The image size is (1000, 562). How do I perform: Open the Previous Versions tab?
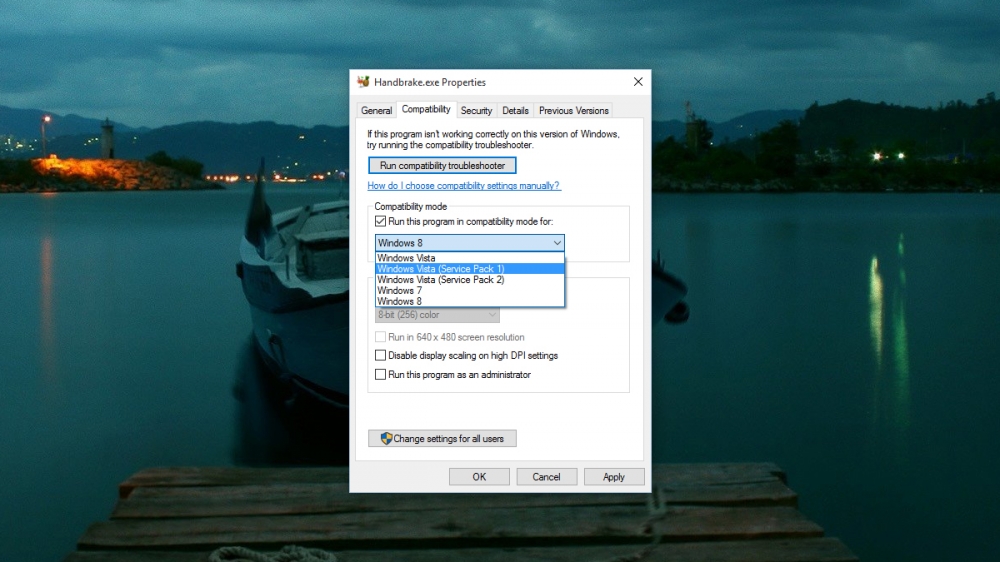coord(573,111)
